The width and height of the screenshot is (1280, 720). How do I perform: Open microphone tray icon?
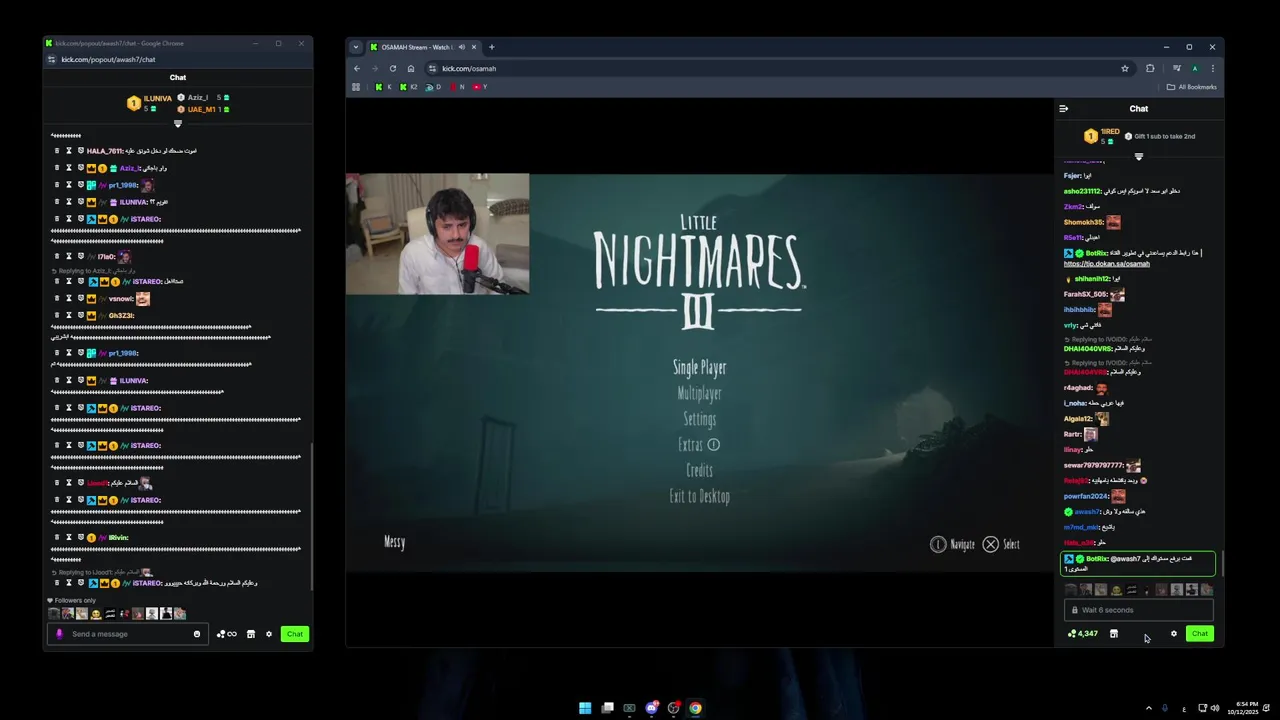(x=1165, y=708)
